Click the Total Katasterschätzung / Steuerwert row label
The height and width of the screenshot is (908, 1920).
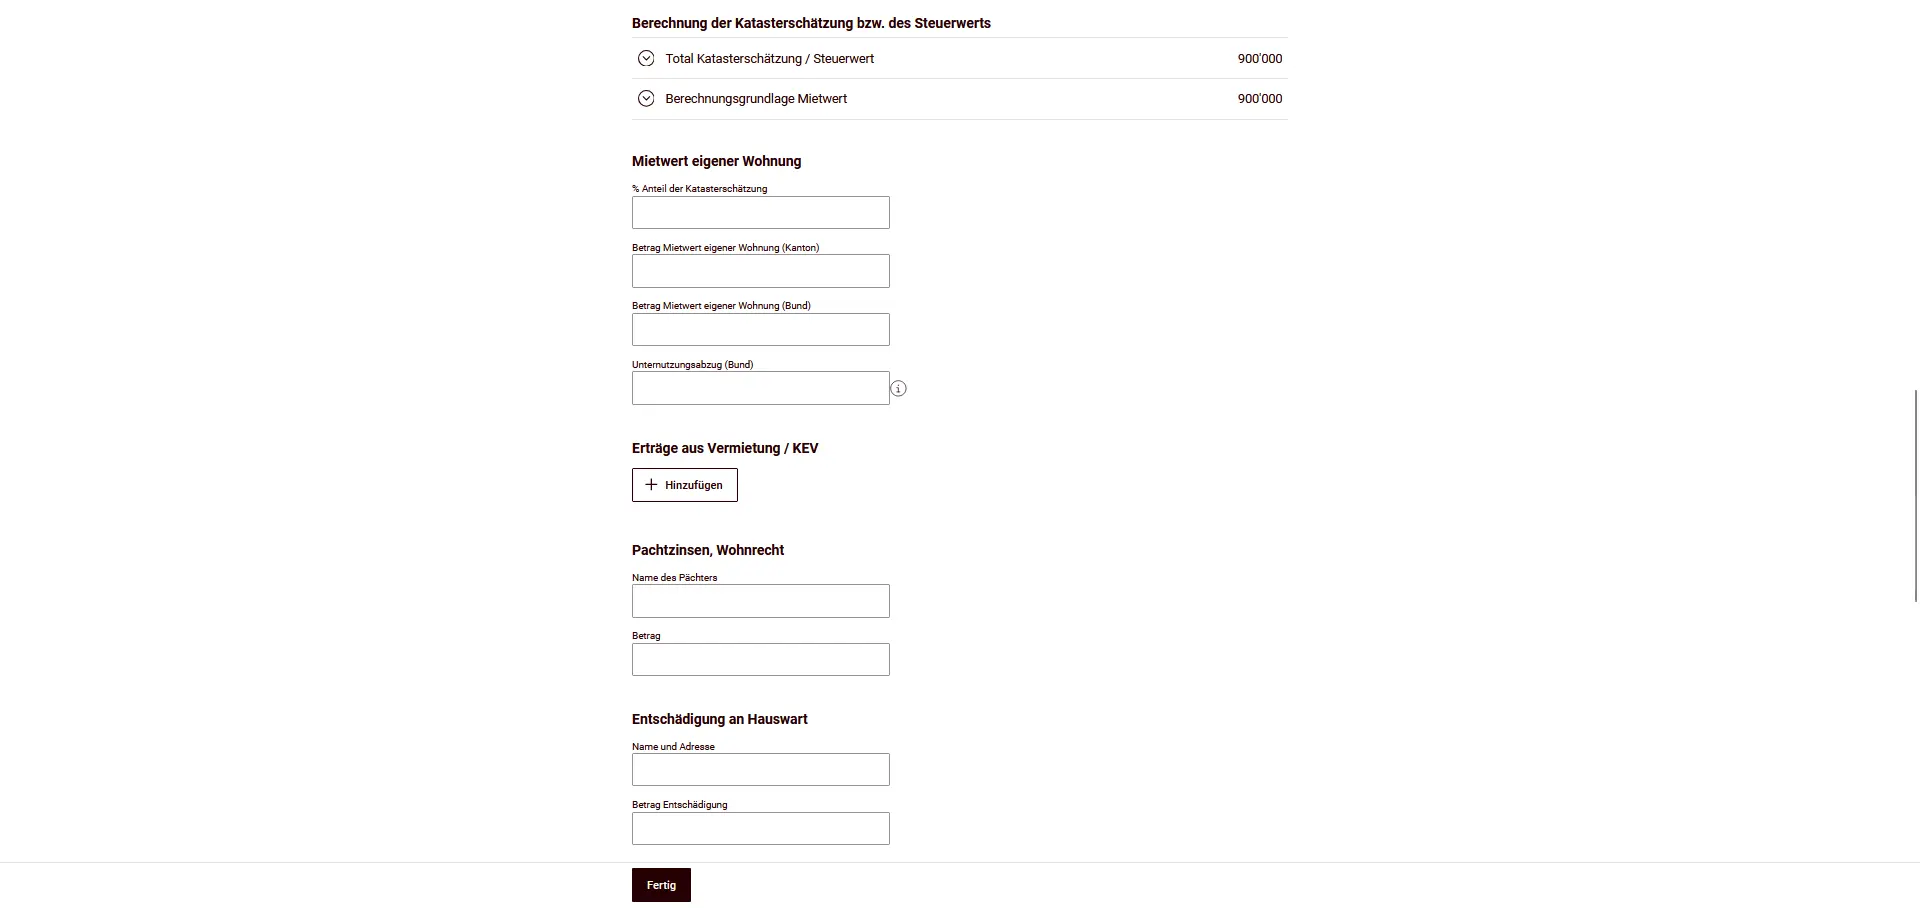[769, 59]
